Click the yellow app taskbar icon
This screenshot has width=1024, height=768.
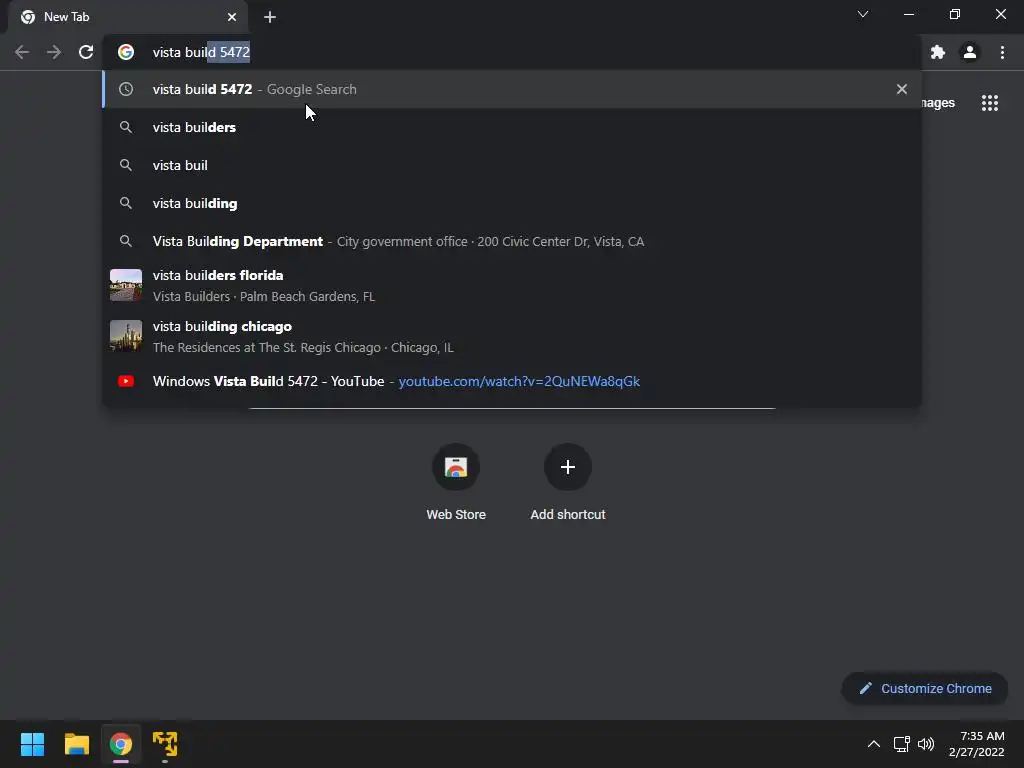click(x=165, y=744)
